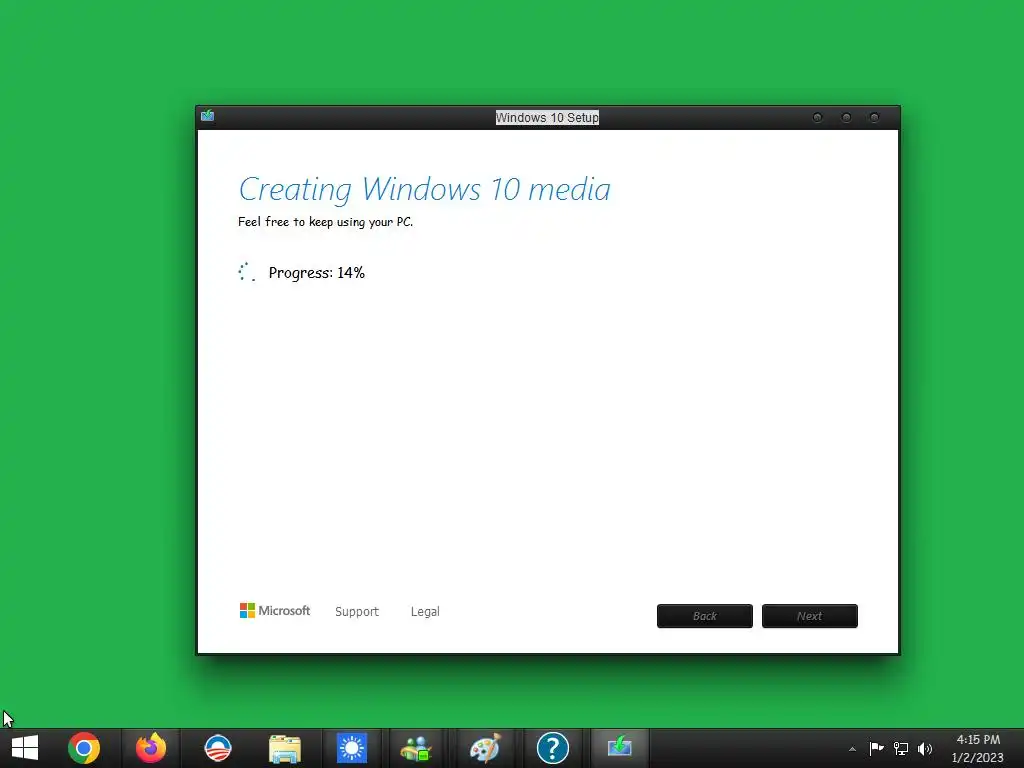Viewport: 1024px width, 768px height.
Task: Click the taskbar clock showing 4:15 PM
Action: click(x=978, y=748)
